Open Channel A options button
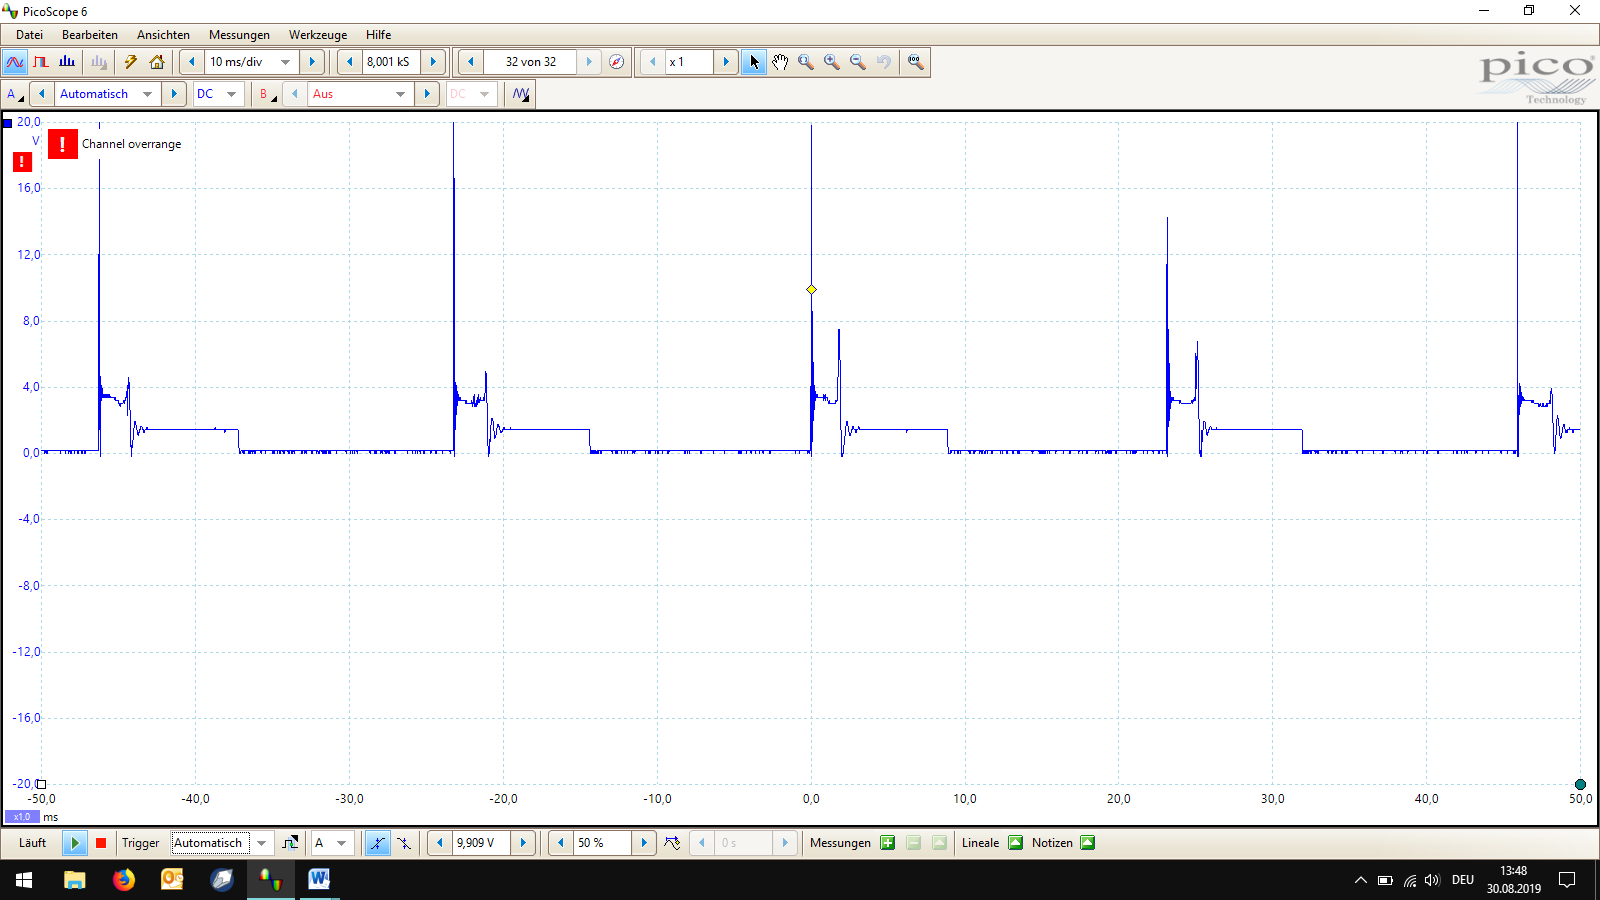 click(15, 94)
